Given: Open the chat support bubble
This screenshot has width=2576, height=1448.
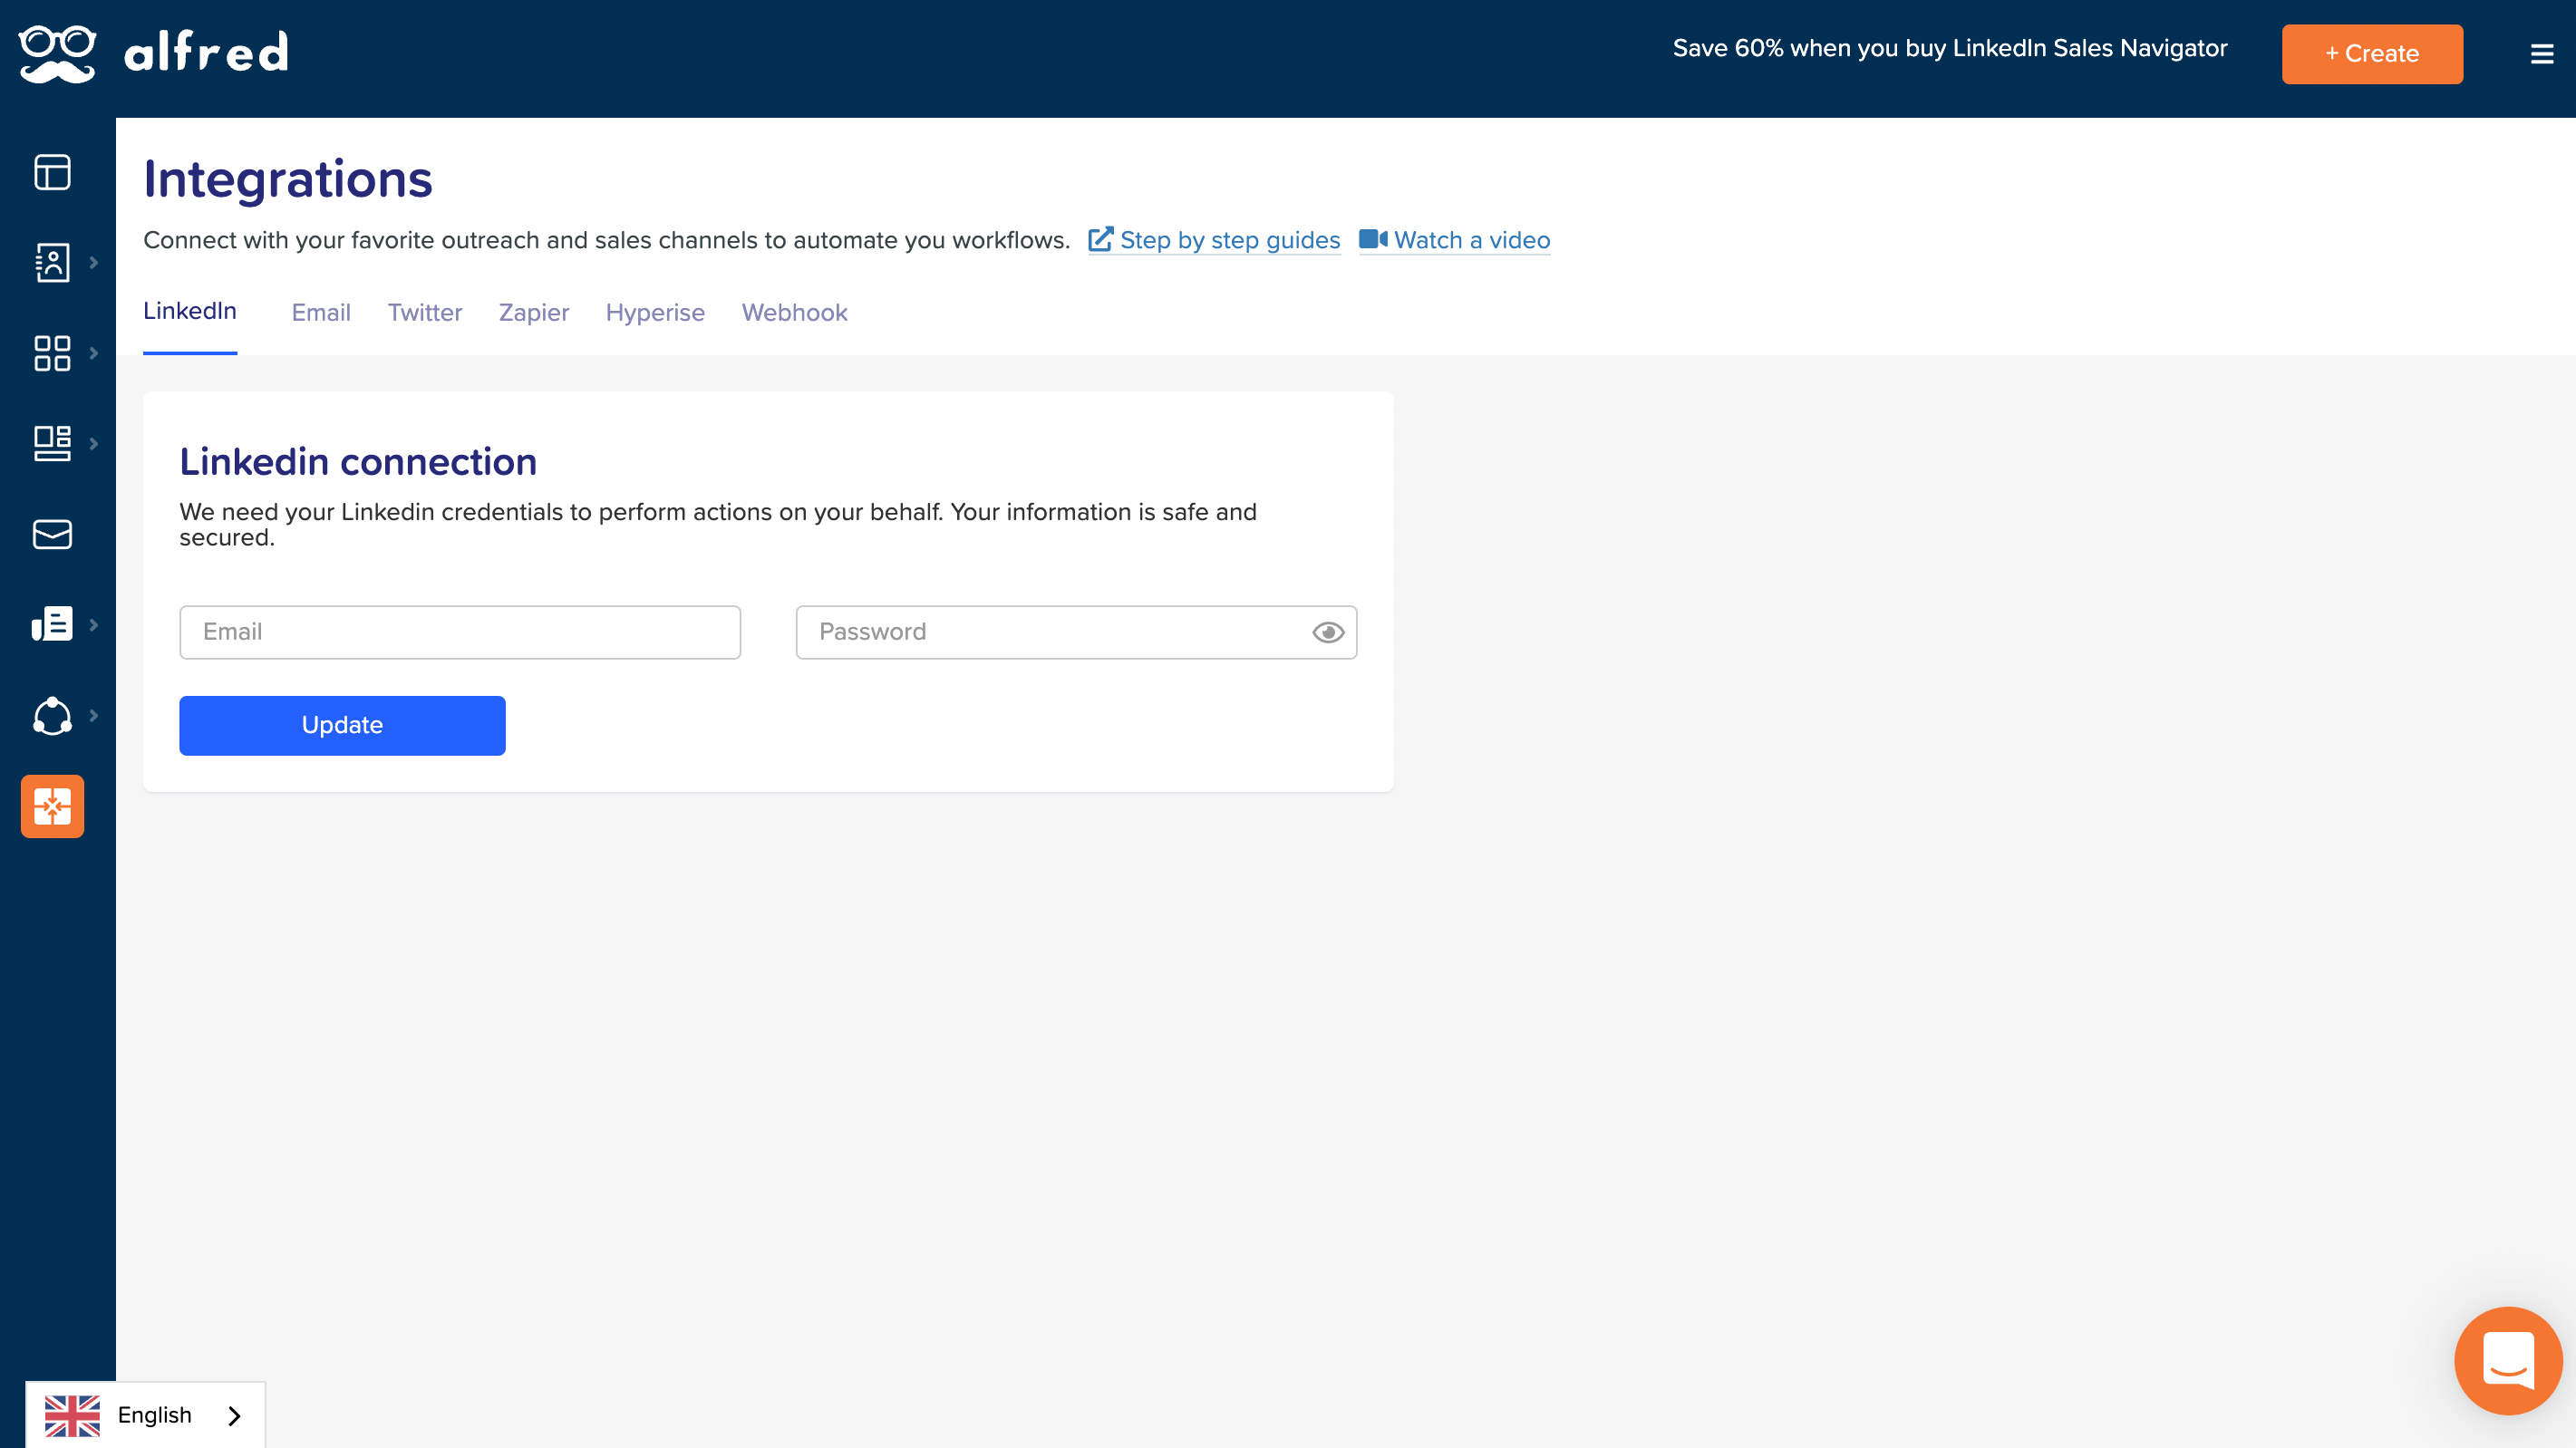Looking at the screenshot, I should tap(2510, 1360).
